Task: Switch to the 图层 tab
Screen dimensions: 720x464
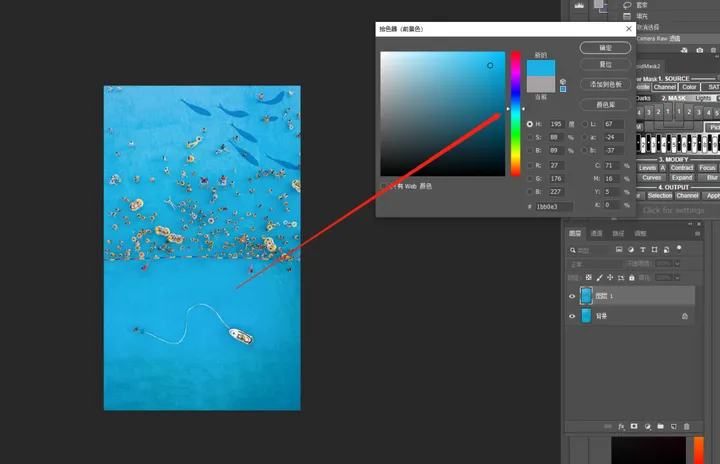Action: point(575,233)
